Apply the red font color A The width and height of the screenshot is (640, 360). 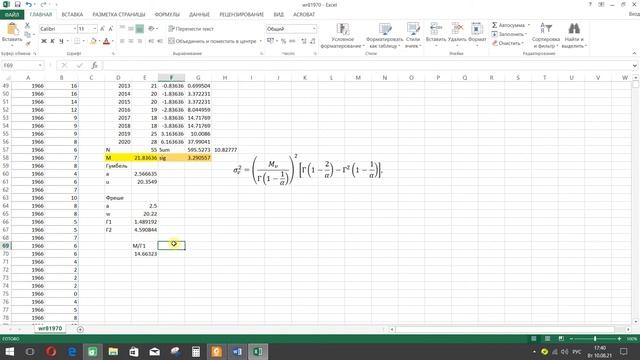pyautogui.click(x=106, y=41)
